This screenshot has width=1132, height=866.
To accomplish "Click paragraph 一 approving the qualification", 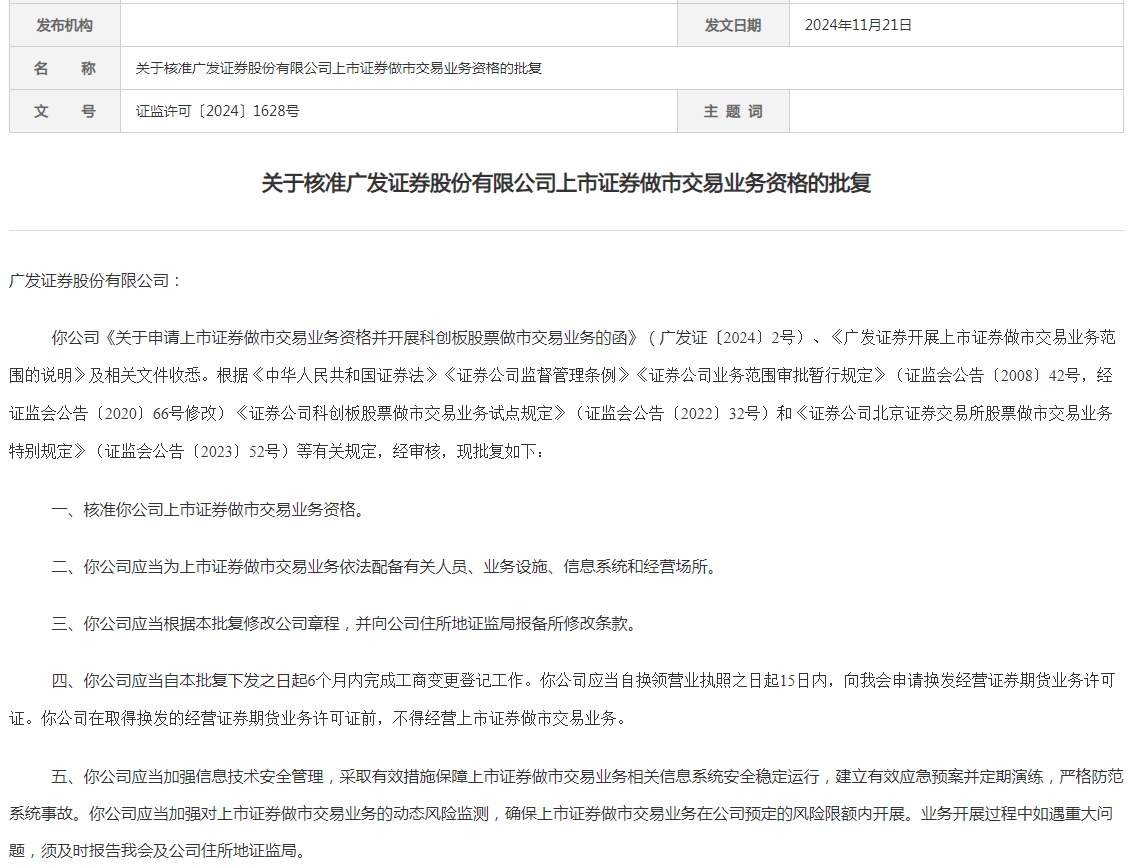I will pos(210,509).
